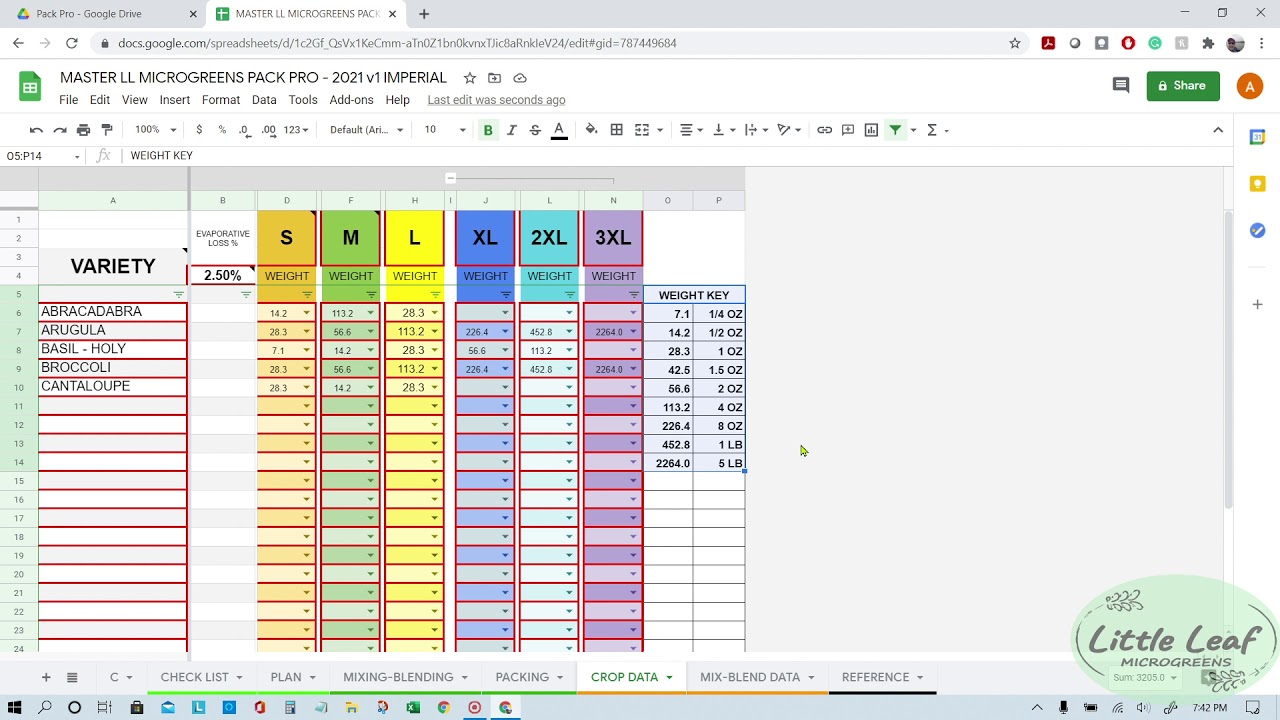The width and height of the screenshot is (1280, 720).
Task: Activate the paint format tool
Action: (107, 130)
